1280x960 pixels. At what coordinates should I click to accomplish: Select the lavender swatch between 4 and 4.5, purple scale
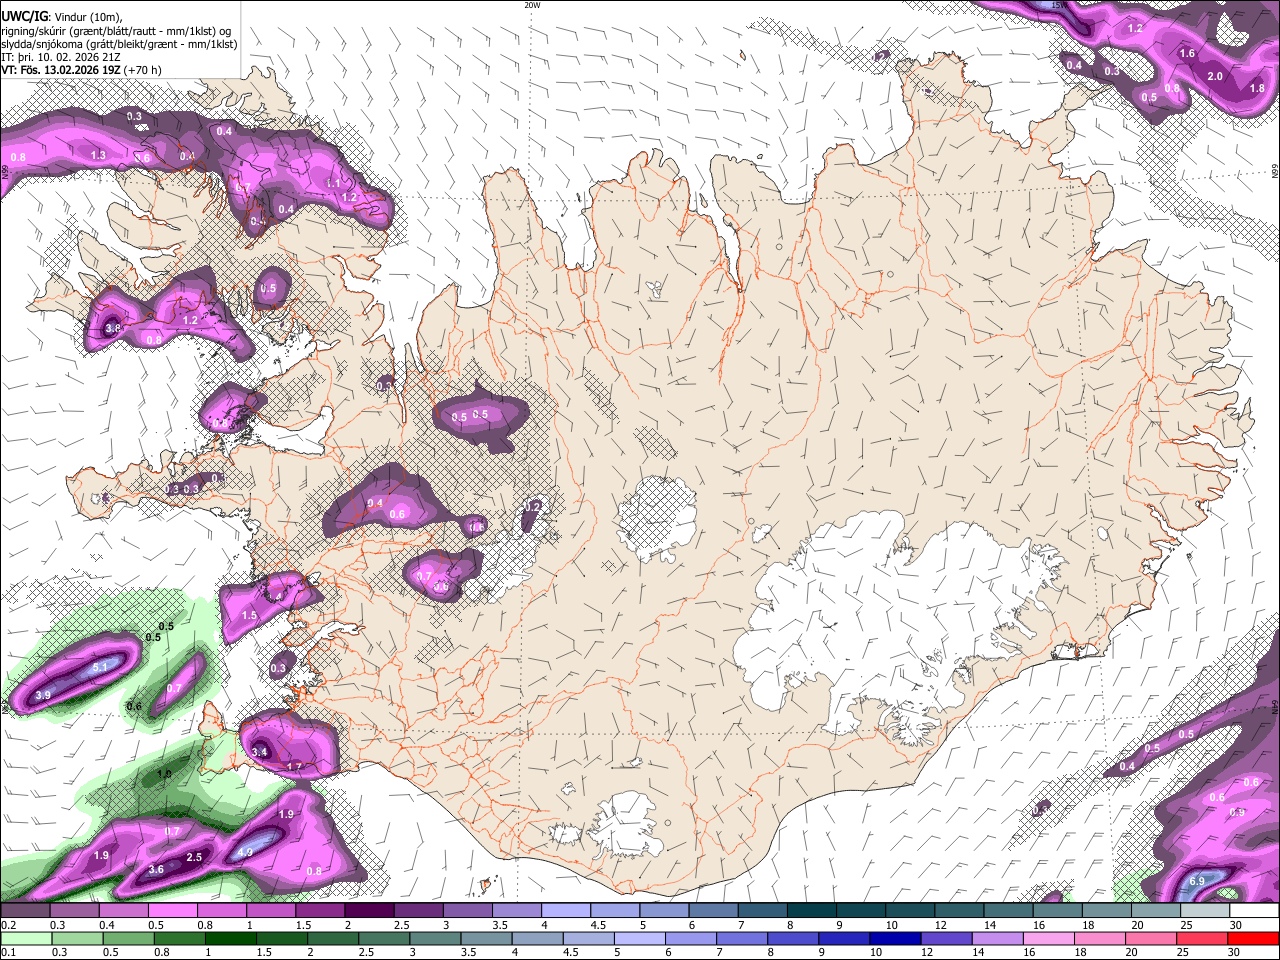(x=564, y=911)
